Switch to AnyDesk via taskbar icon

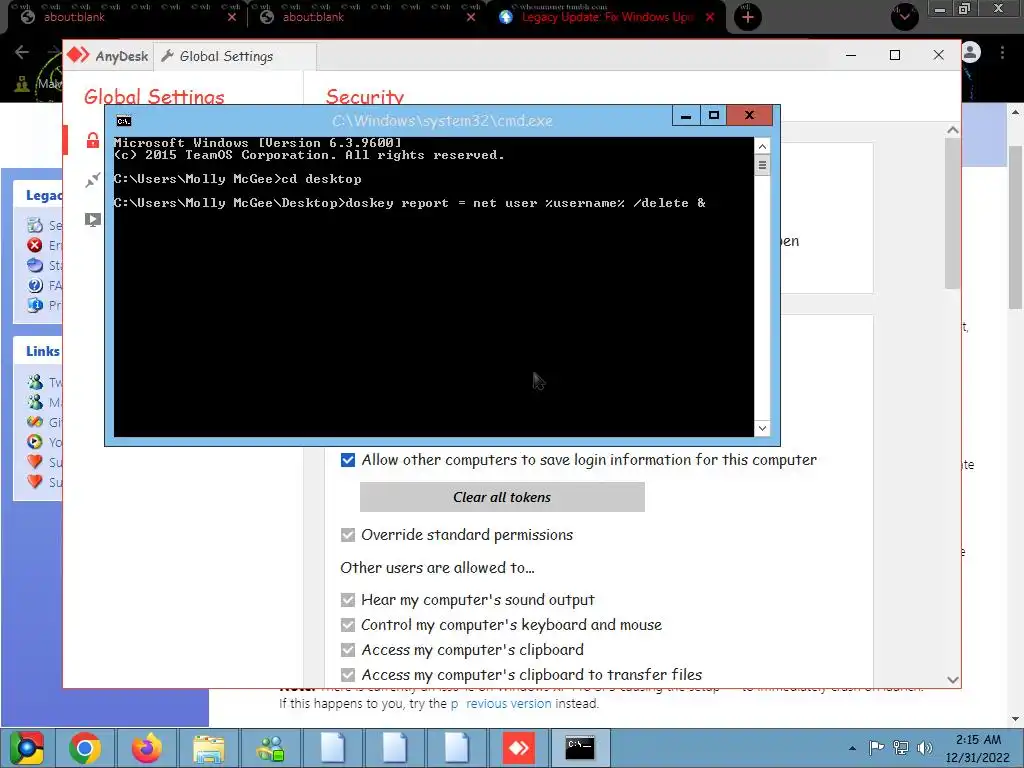[519, 748]
